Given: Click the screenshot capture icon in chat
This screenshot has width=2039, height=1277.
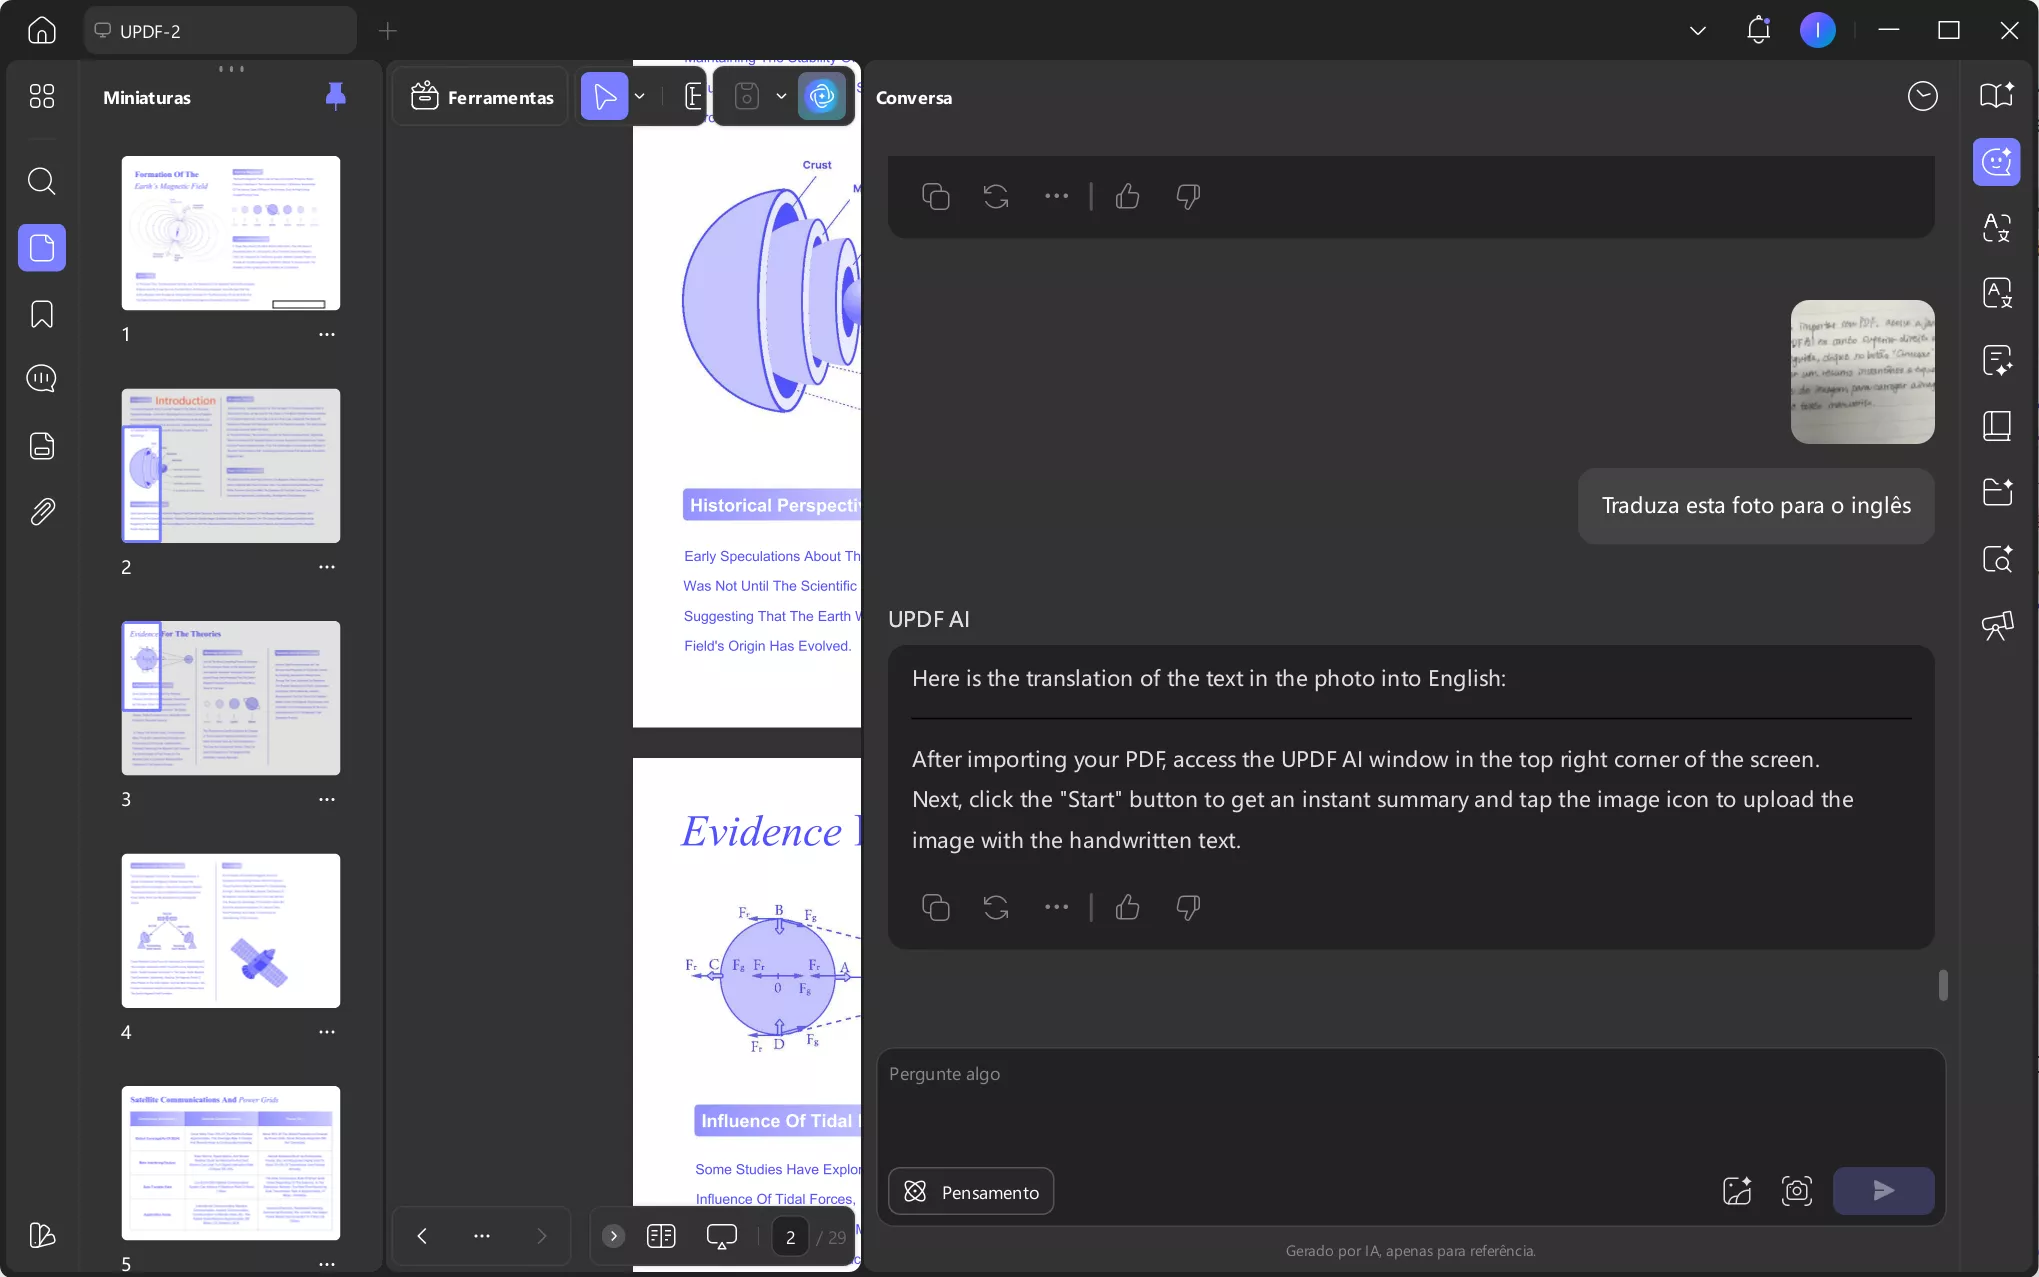Looking at the screenshot, I should (1796, 1190).
